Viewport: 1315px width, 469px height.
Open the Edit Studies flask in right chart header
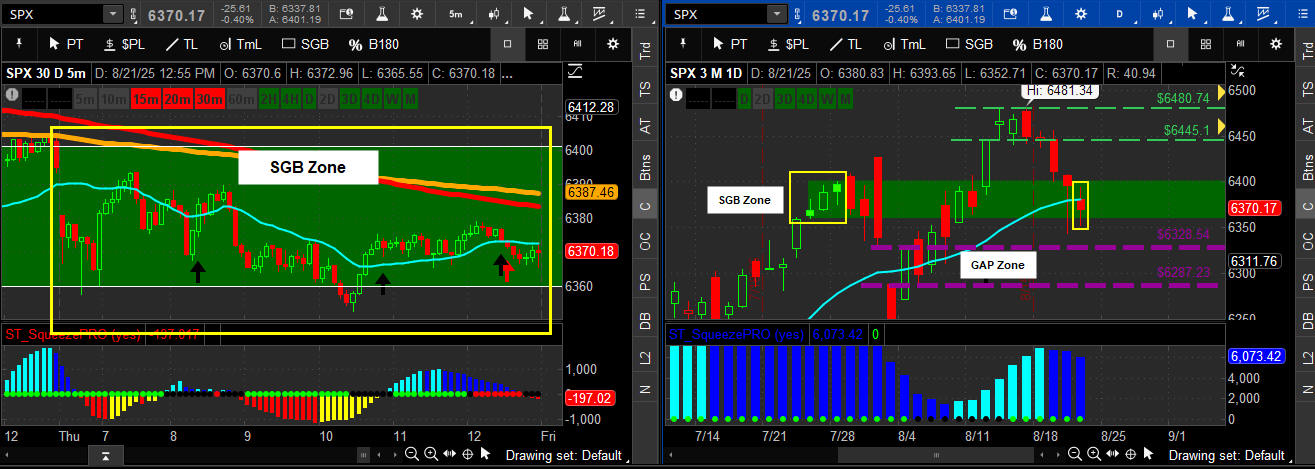1046,14
